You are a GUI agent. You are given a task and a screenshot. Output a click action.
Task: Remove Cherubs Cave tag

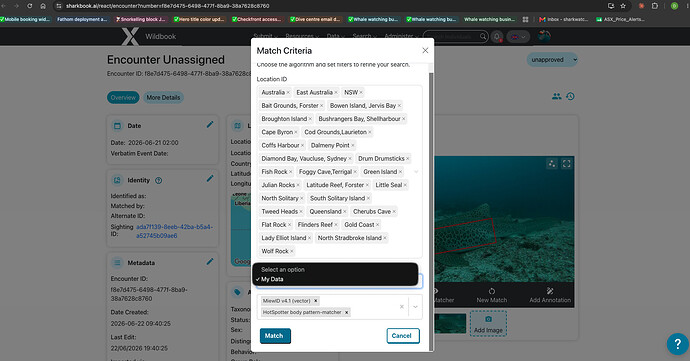[394, 211]
